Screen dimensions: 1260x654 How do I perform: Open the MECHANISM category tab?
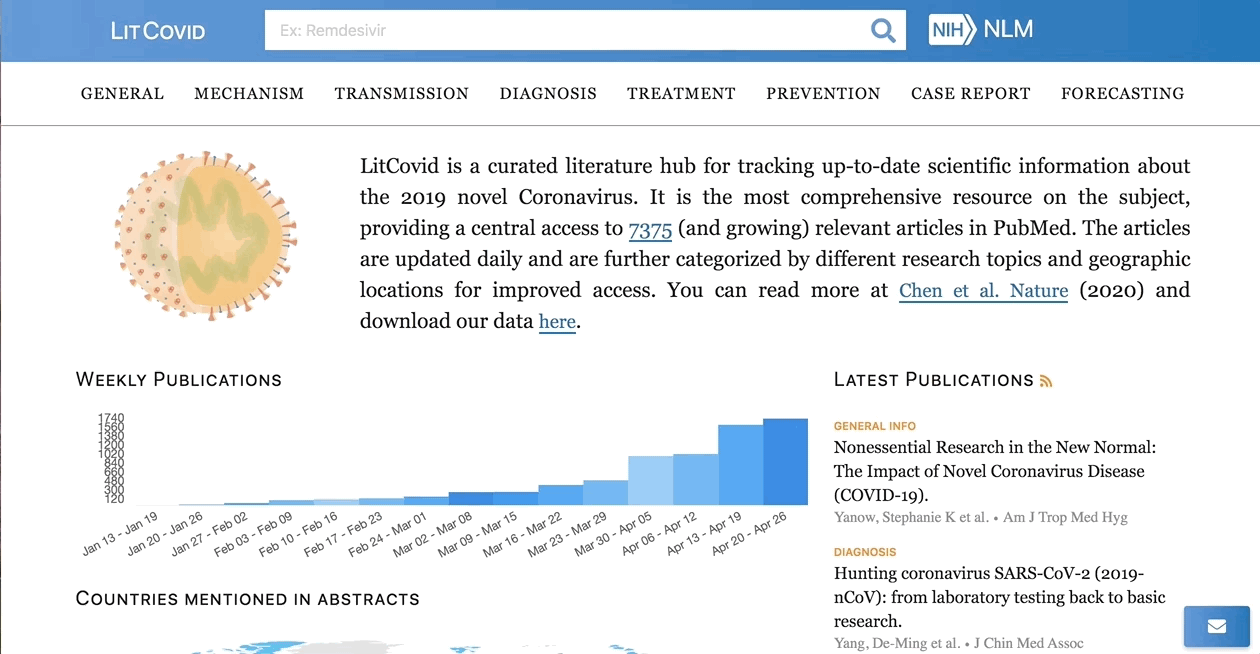tap(249, 93)
